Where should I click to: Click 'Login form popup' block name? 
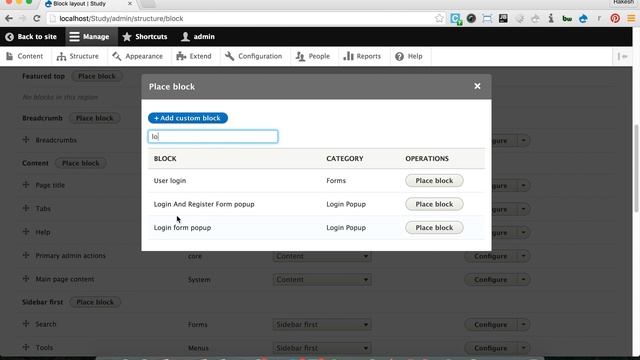pos(182,228)
